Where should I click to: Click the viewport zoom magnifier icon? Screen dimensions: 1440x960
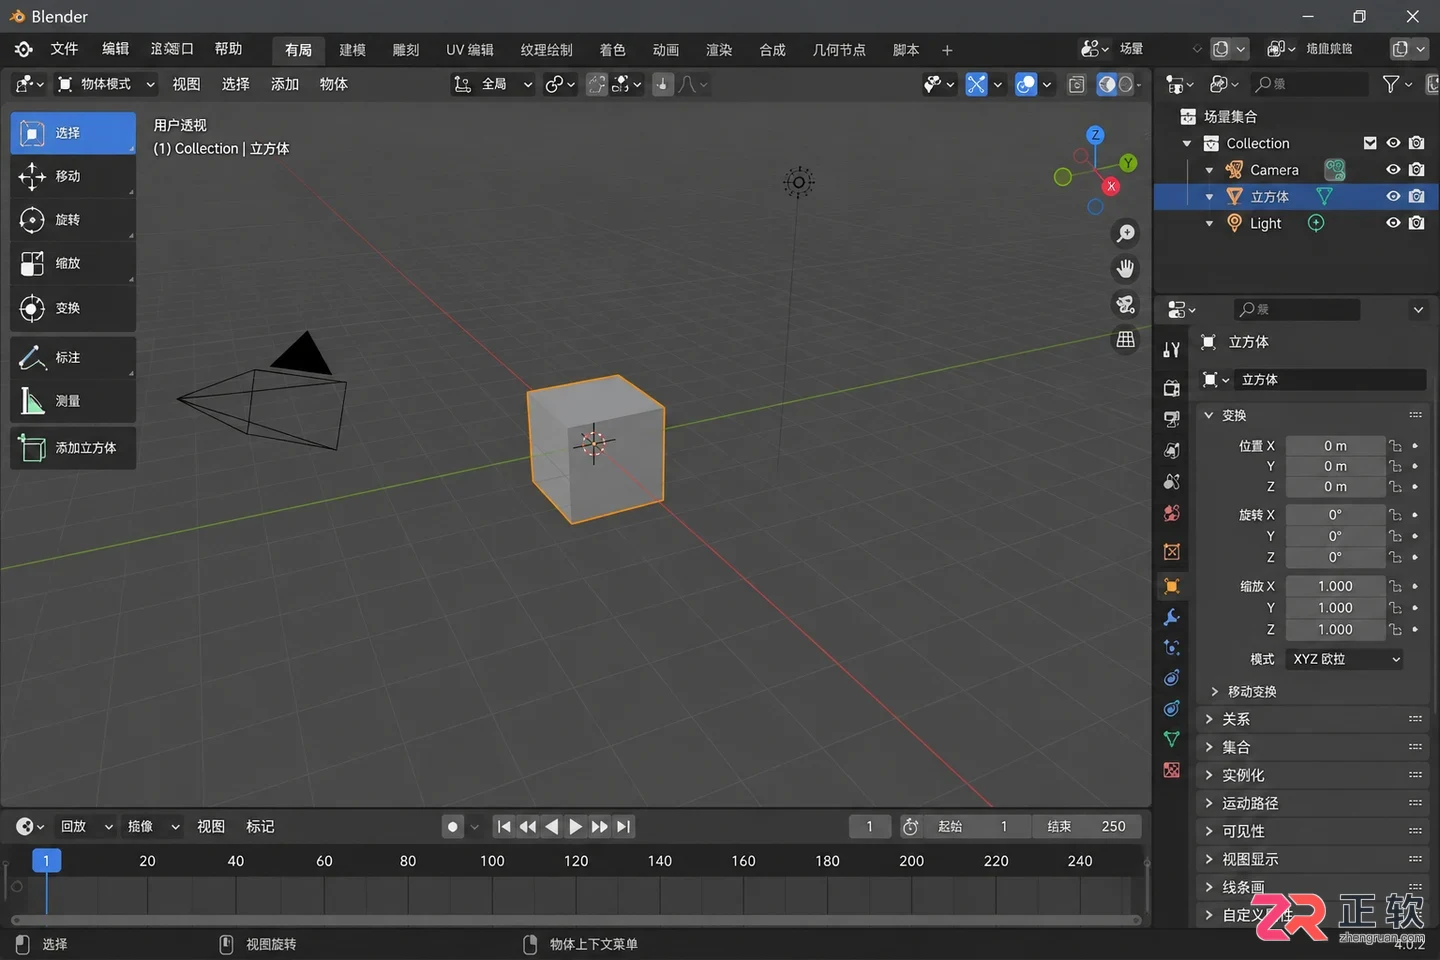click(x=1126, y=233)
